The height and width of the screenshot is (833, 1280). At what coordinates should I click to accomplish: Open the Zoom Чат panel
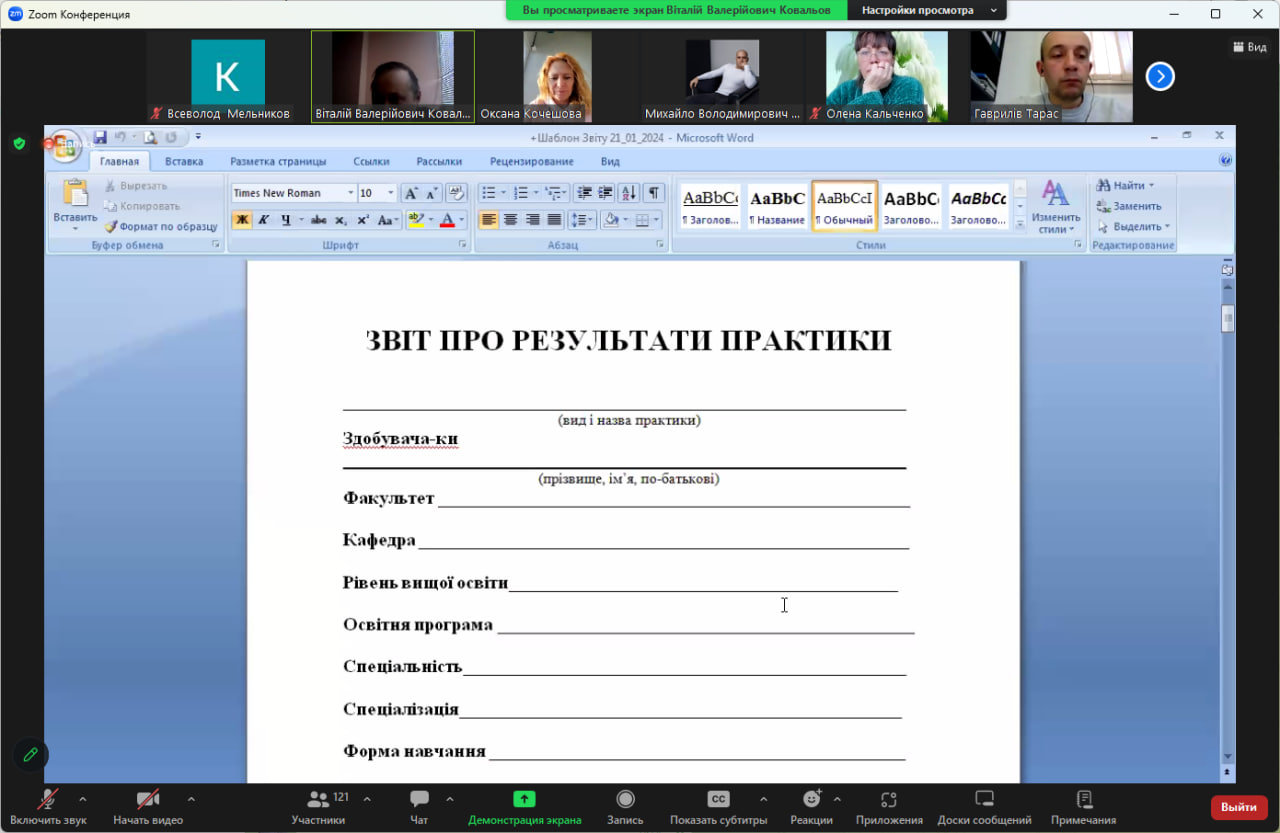tap(419, 808)
